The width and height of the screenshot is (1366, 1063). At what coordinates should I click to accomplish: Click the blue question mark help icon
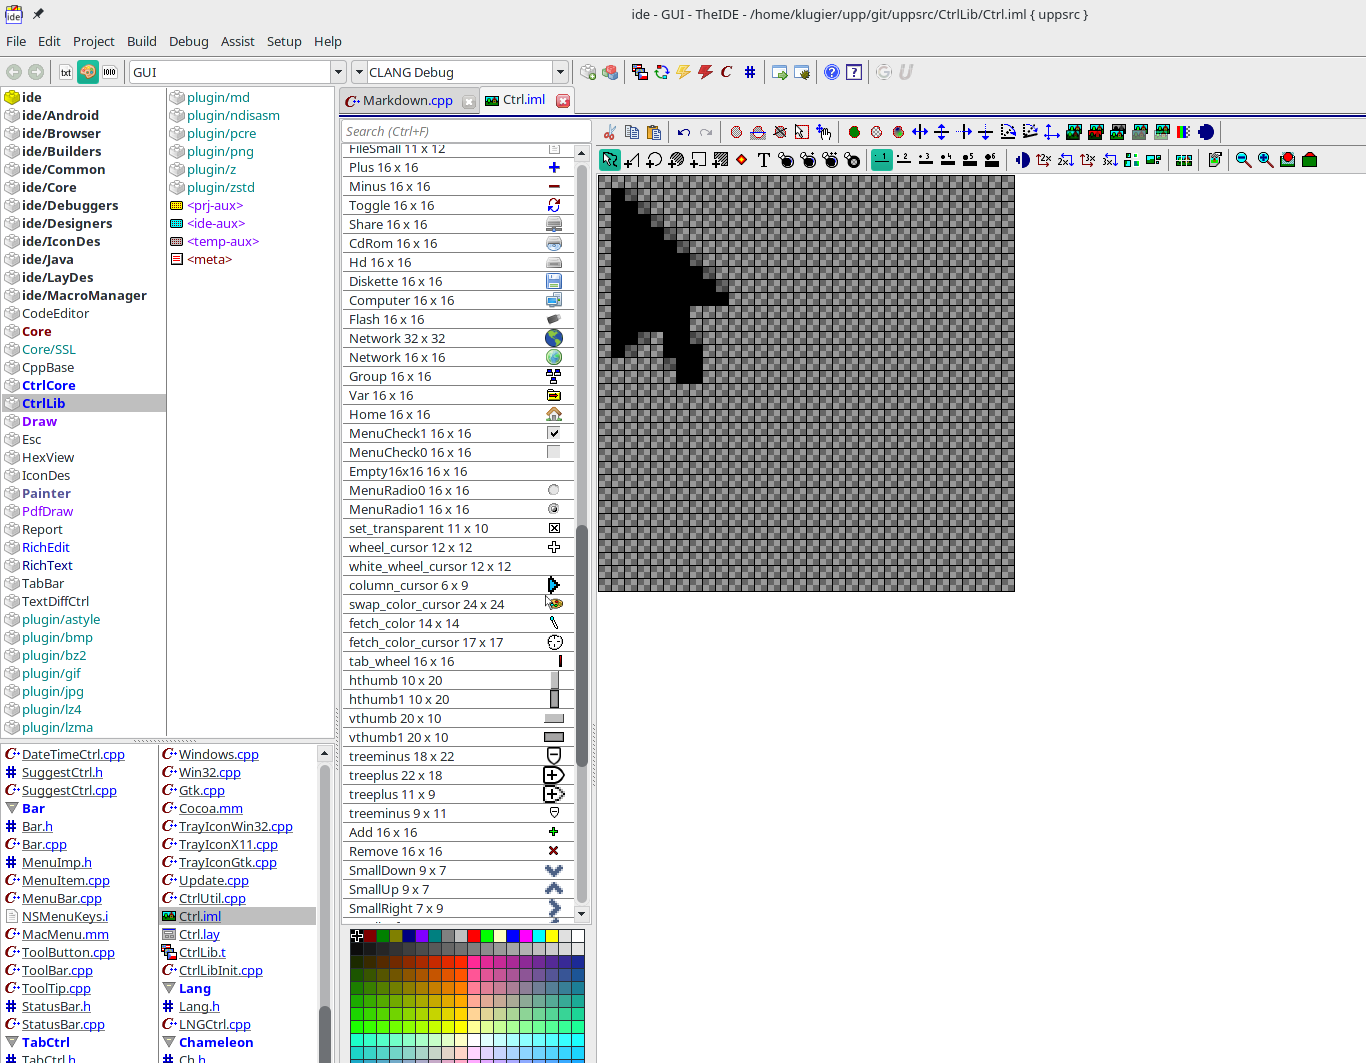[x=832, y=72]
